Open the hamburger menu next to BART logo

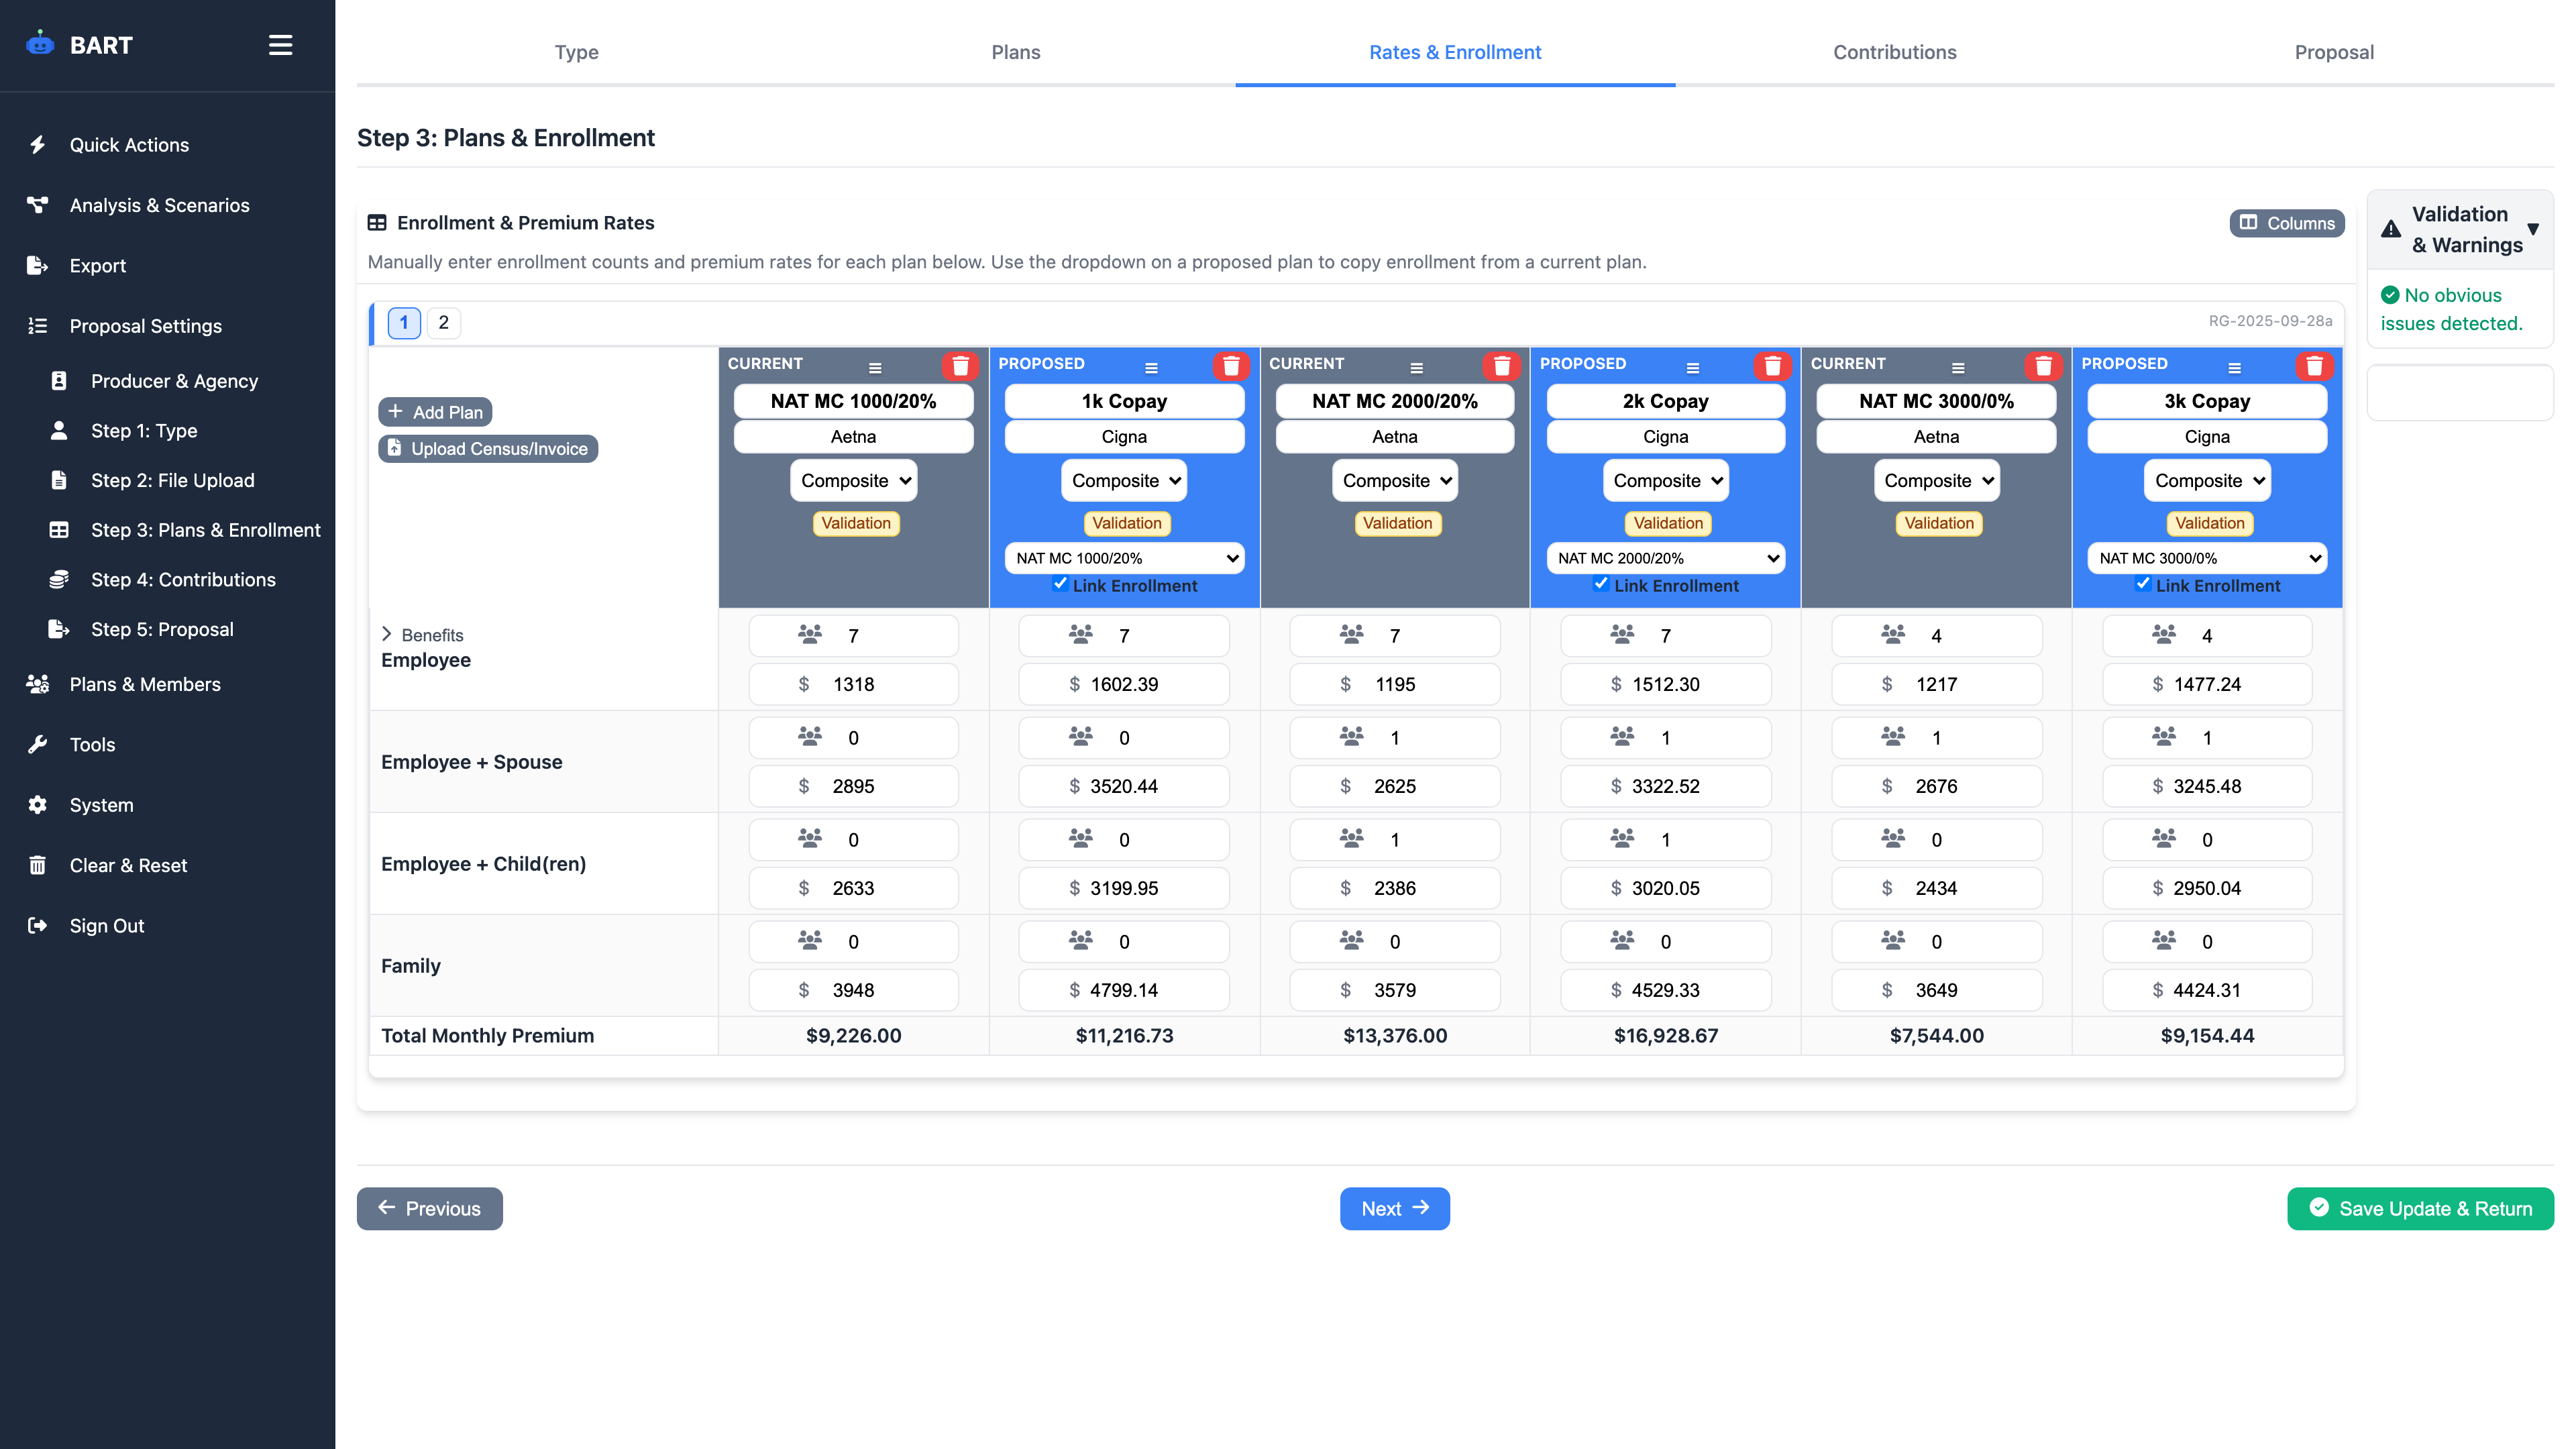point(280,44)
